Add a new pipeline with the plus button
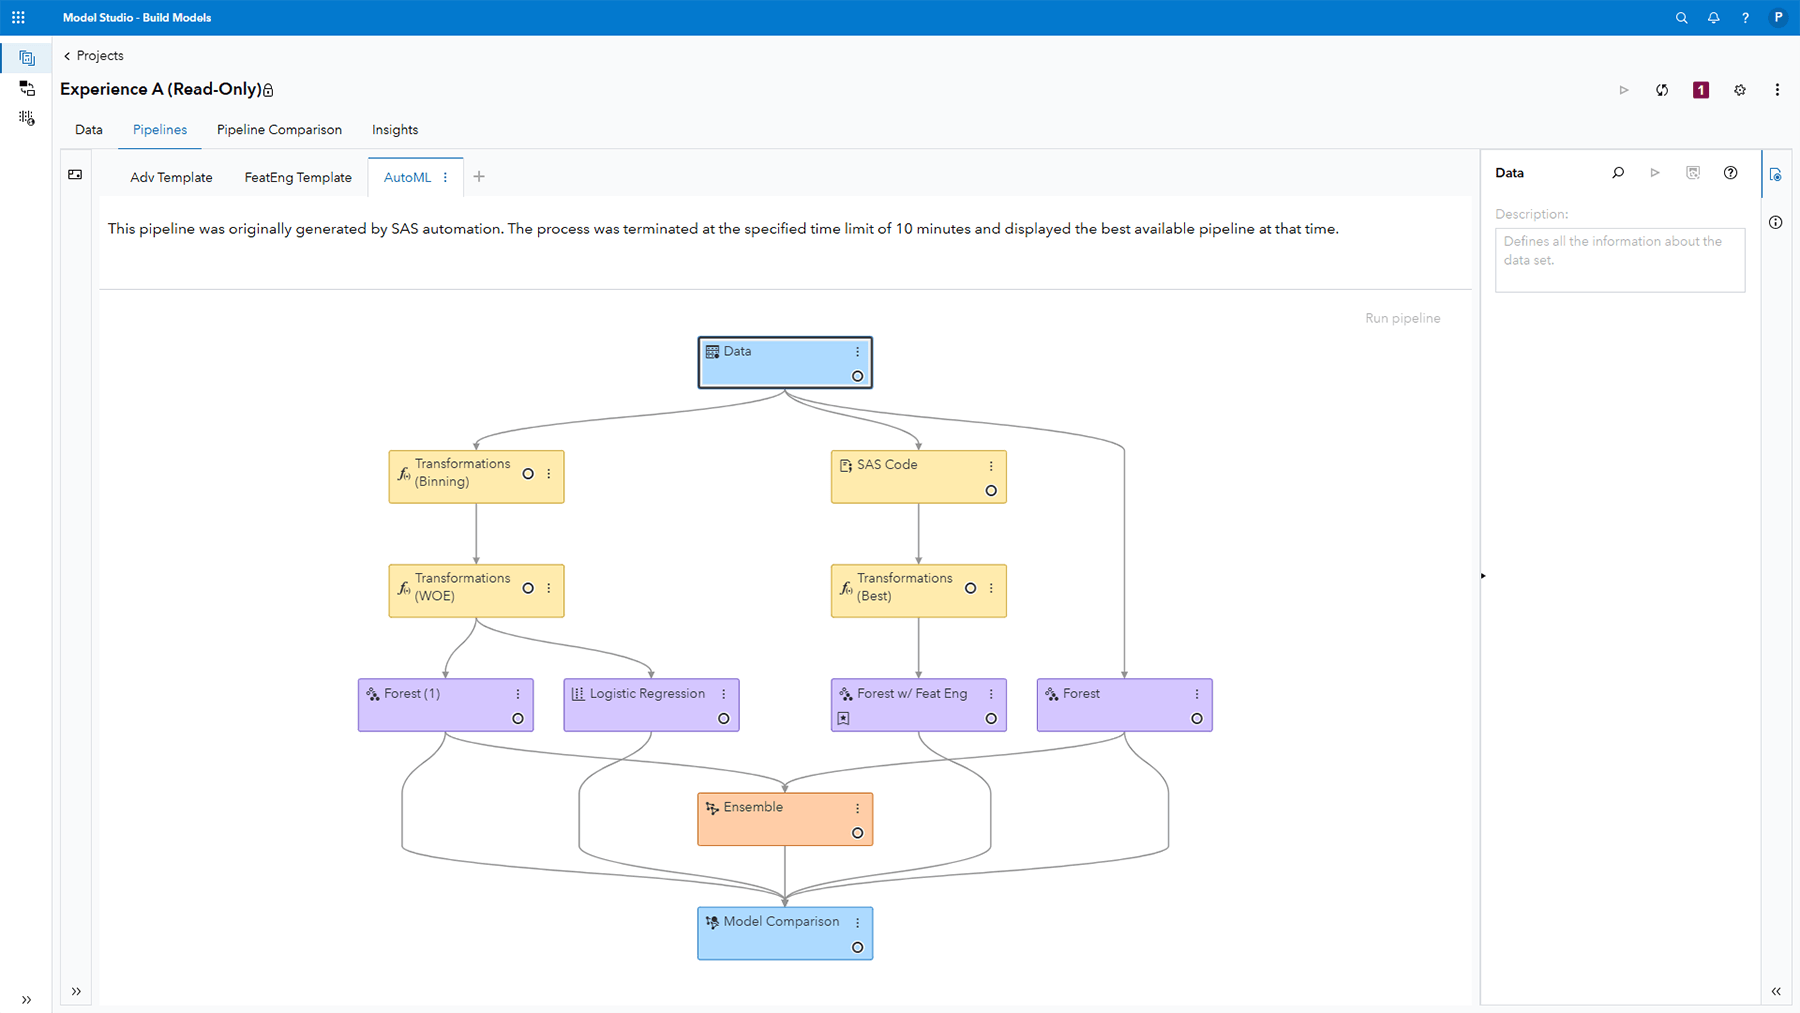This screenshot has width=1800, height=1013. pyautogui.click(x=479, y=176)
